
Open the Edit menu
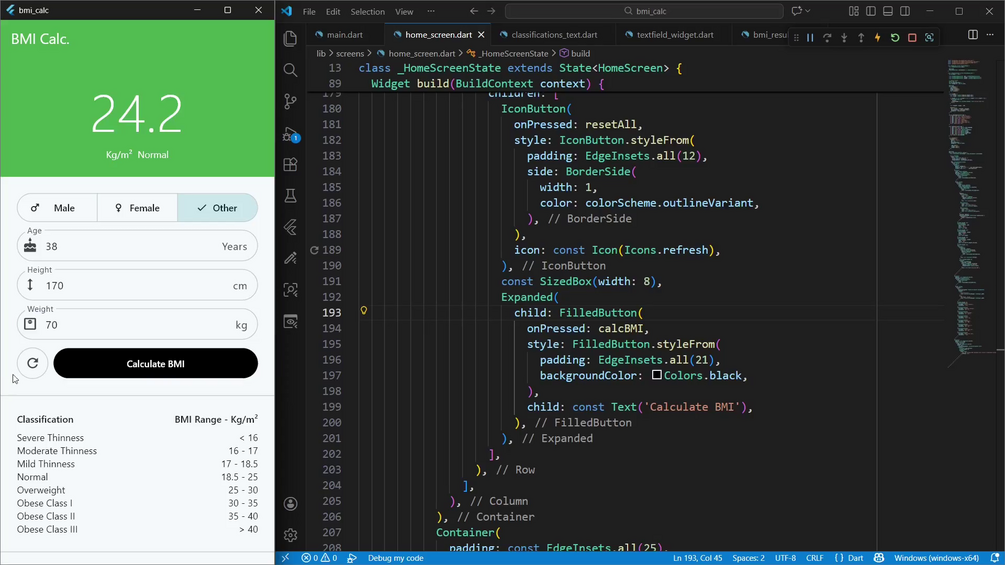[x=333, y=12]
